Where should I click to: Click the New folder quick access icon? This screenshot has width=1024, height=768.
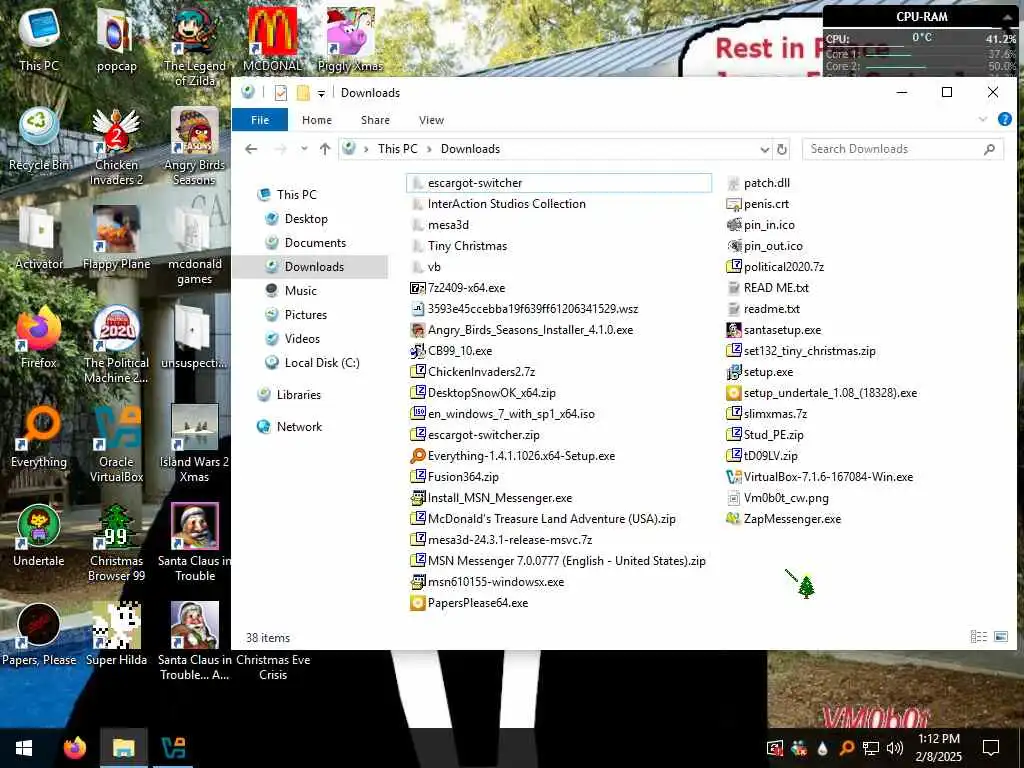point(302,93)
